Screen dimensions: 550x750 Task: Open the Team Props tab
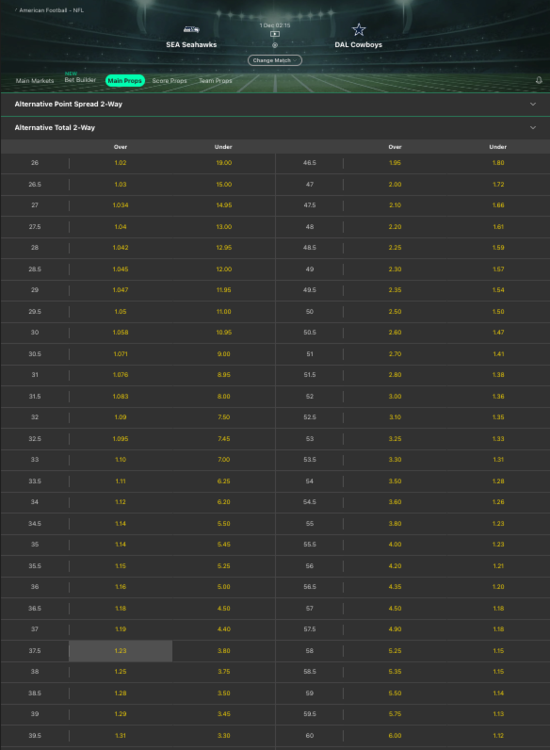pos(215,81)
